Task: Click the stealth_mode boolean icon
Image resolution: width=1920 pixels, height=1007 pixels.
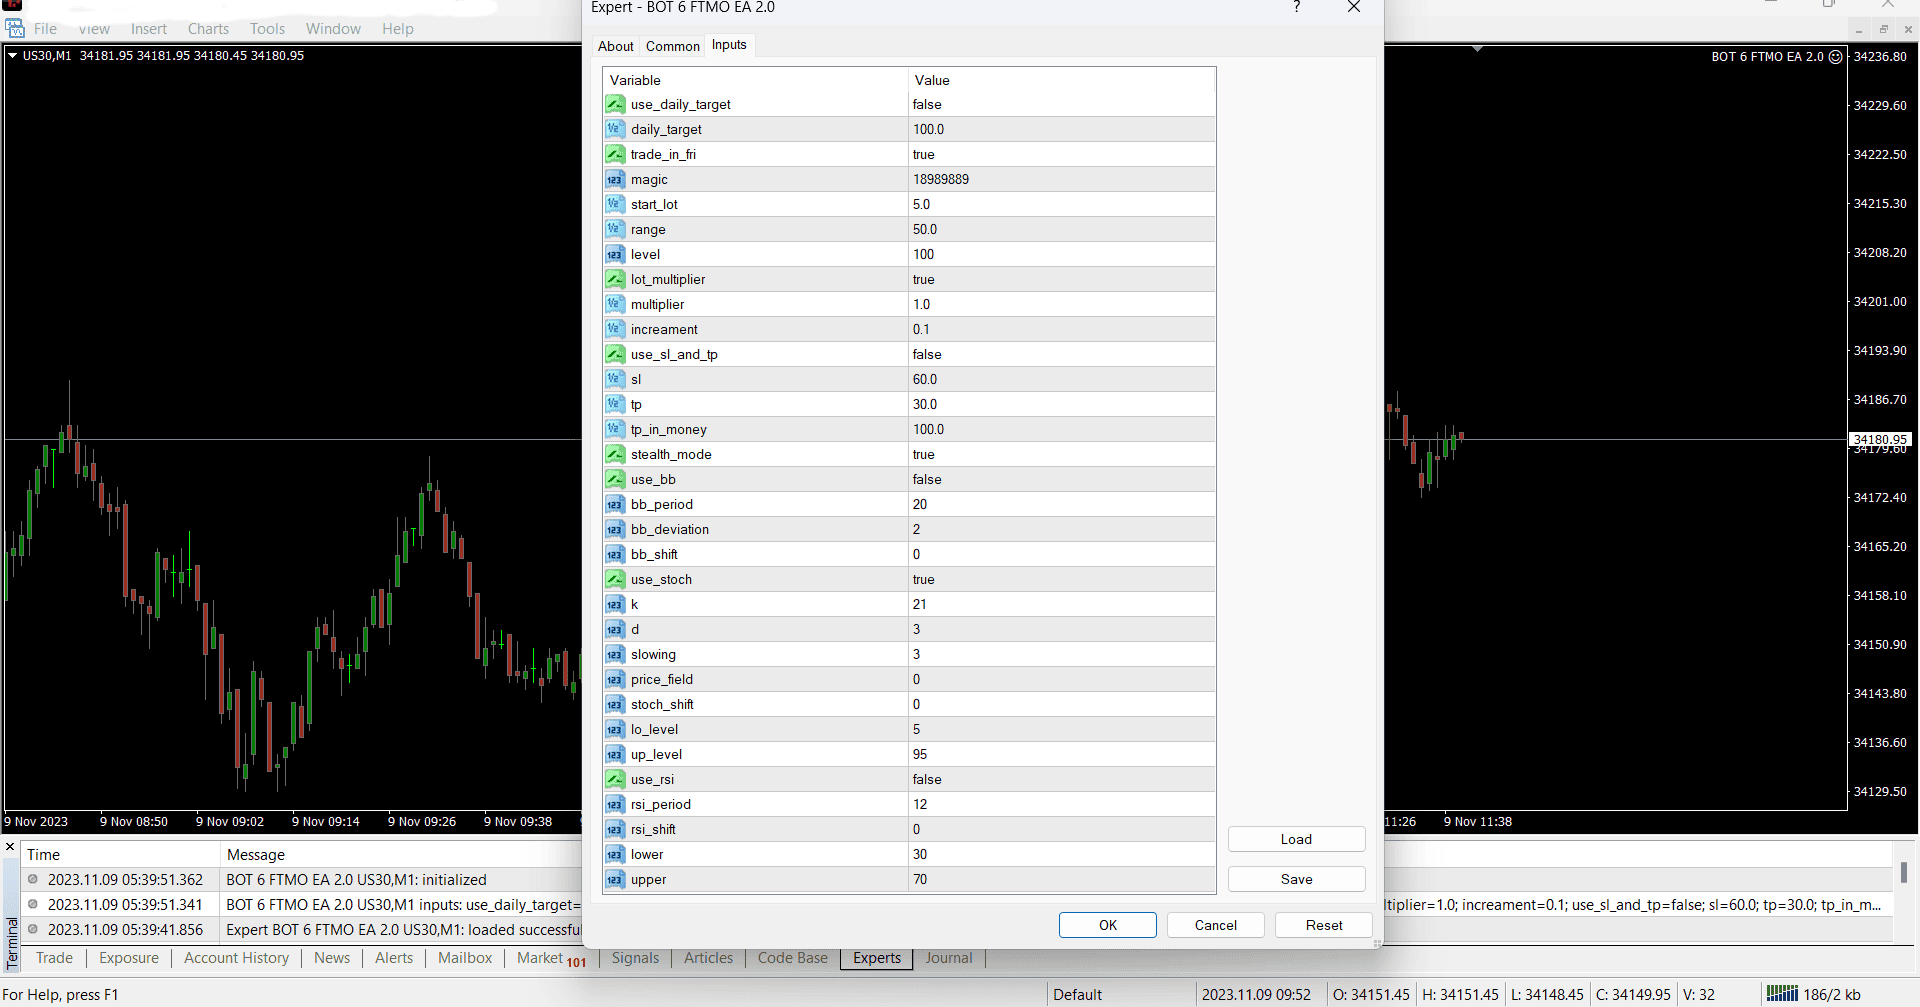Action: [615, 454]
